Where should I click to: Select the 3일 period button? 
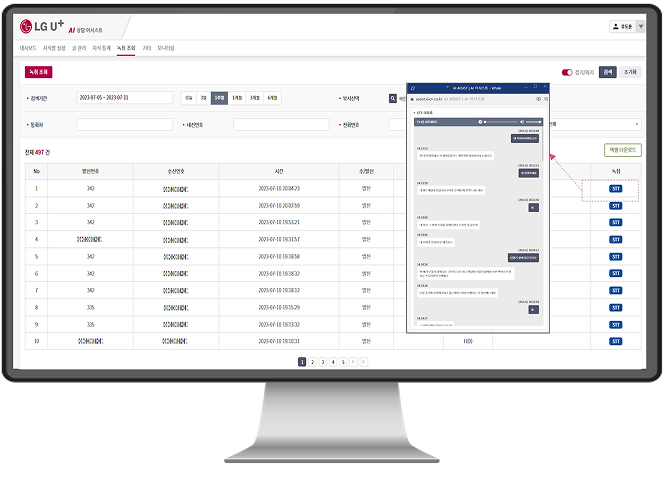pos(204,98)
